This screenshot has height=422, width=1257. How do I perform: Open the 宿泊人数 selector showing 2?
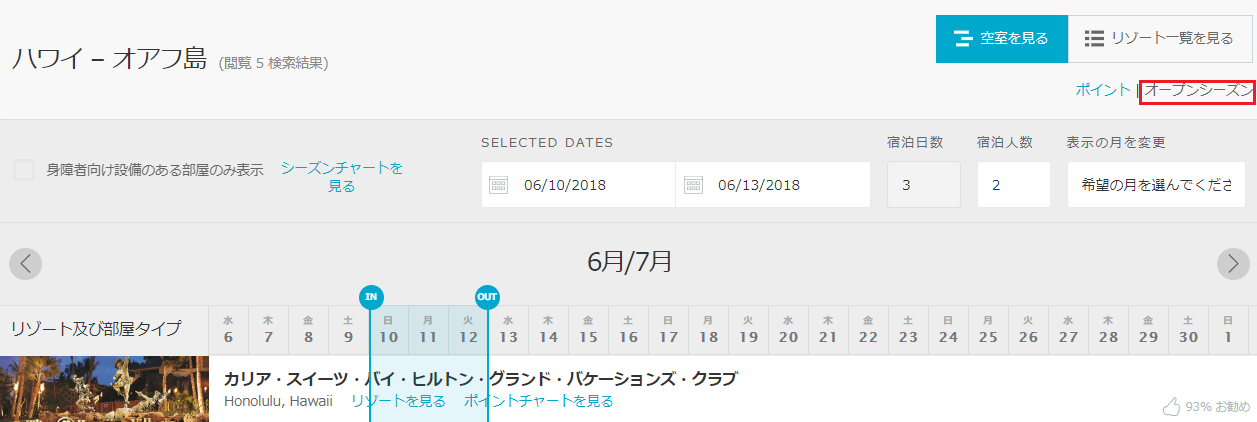(x=1014, y=185)
